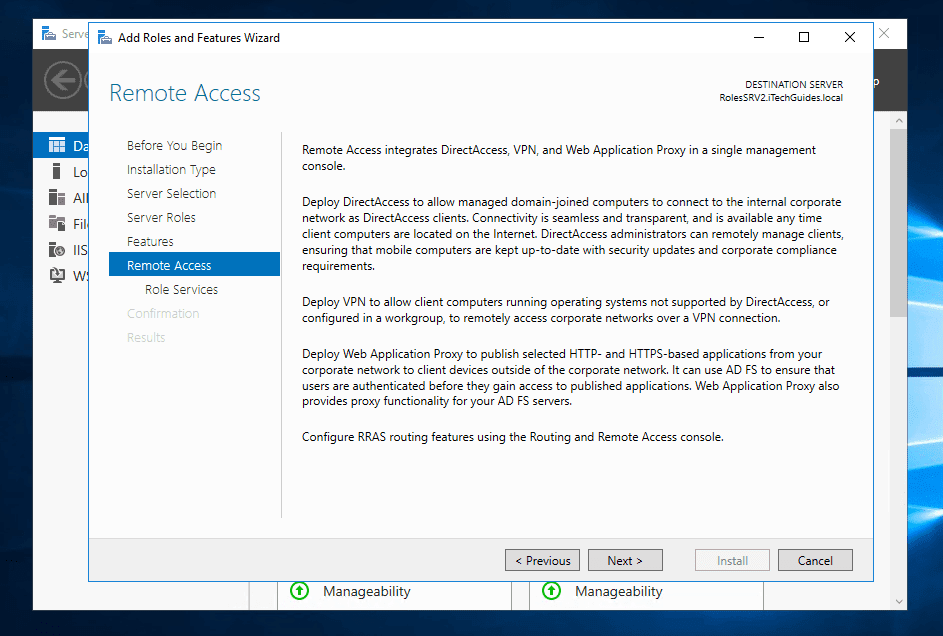The image size is (943, 636).
Task: Open the WSUS icon in Server Manager sidebar
Action: [57, 275]
